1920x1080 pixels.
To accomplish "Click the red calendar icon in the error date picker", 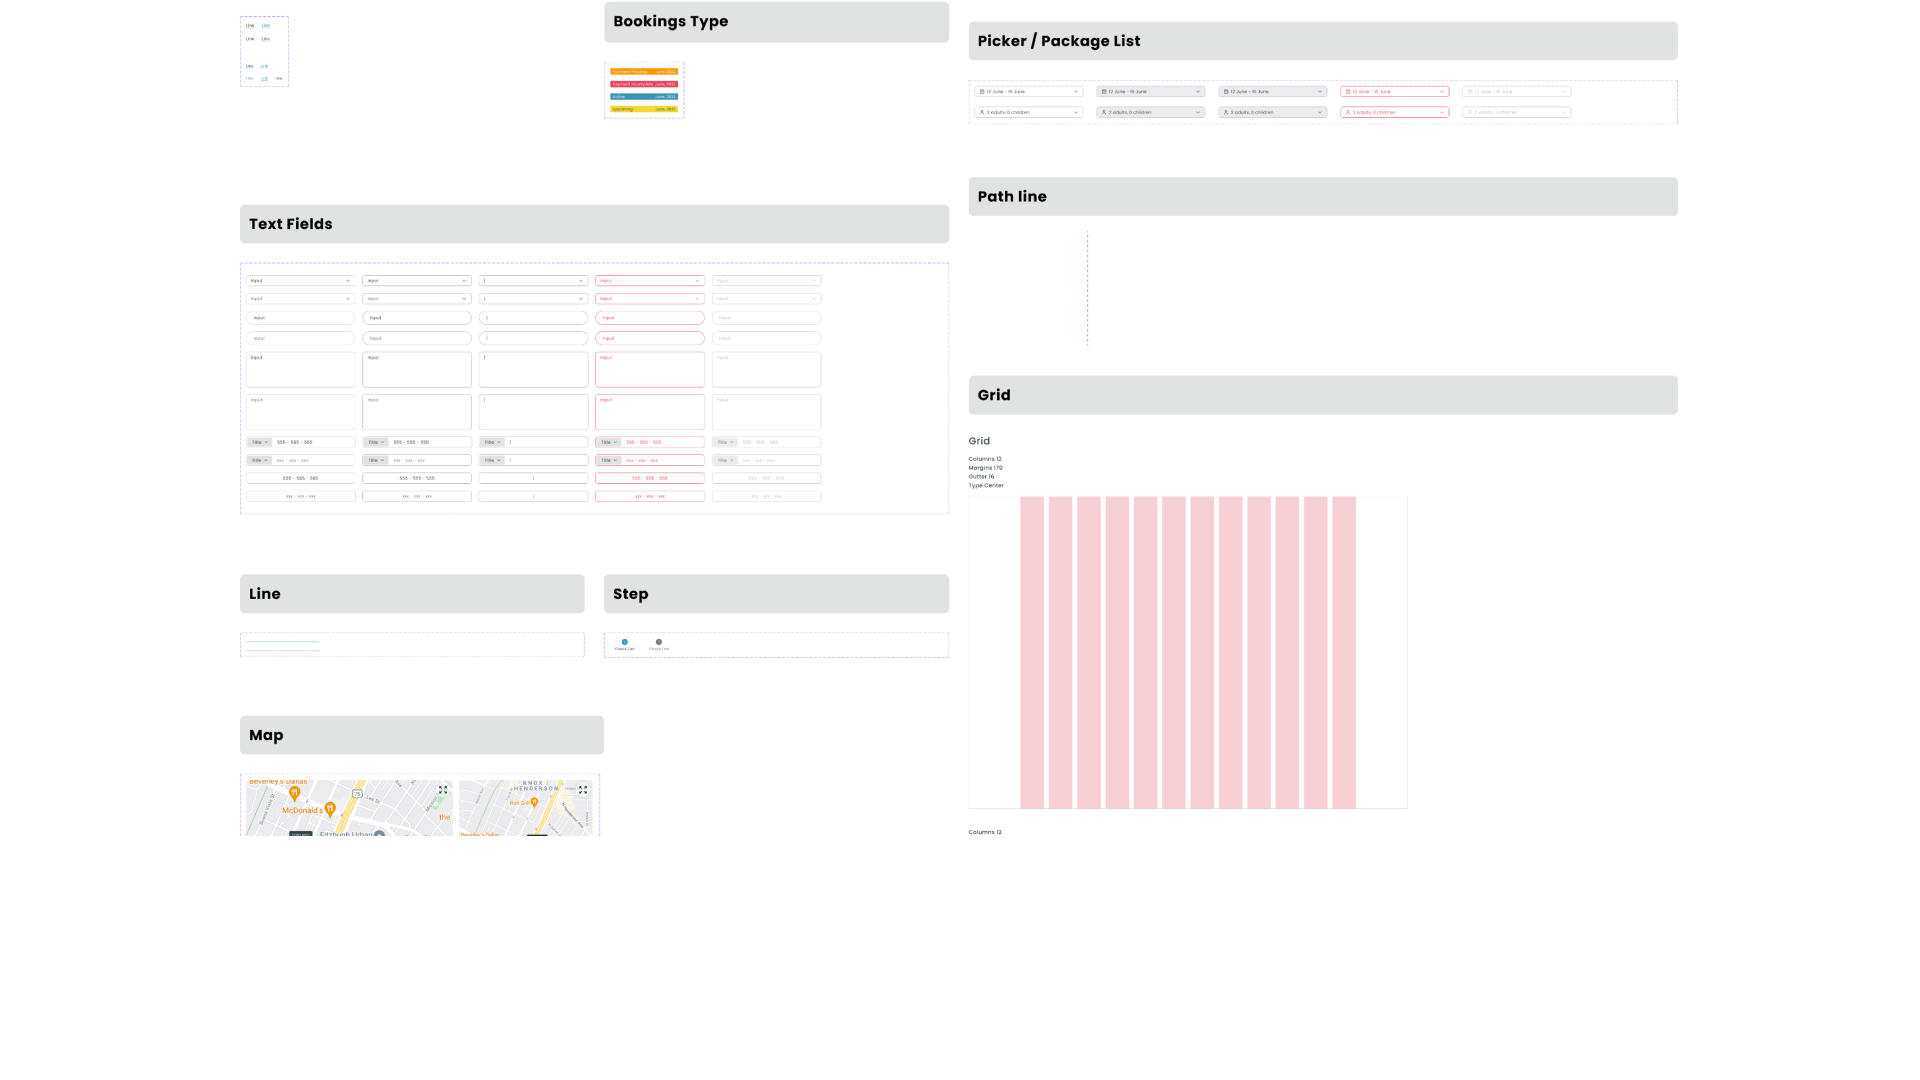I will [x=1348, y=92].
